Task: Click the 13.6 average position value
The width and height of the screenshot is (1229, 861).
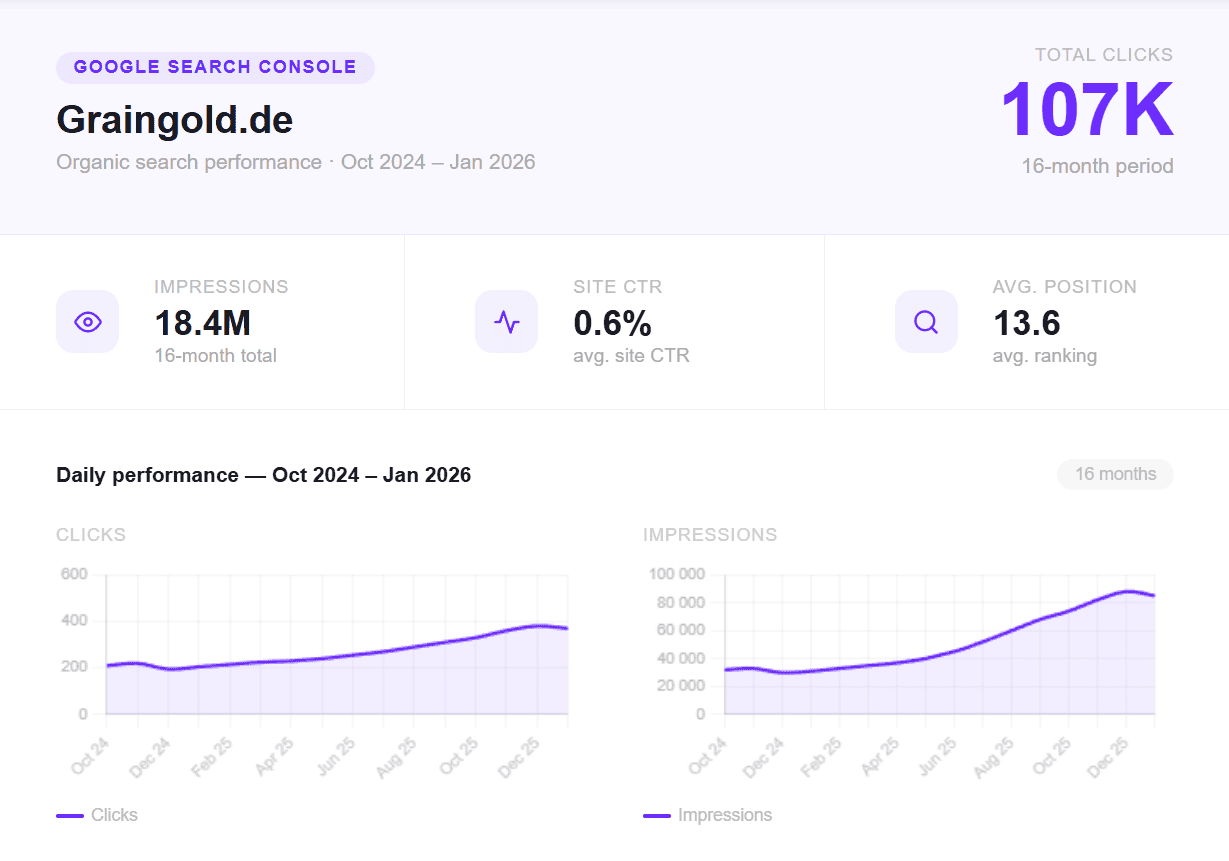Action: point(1027,323)
